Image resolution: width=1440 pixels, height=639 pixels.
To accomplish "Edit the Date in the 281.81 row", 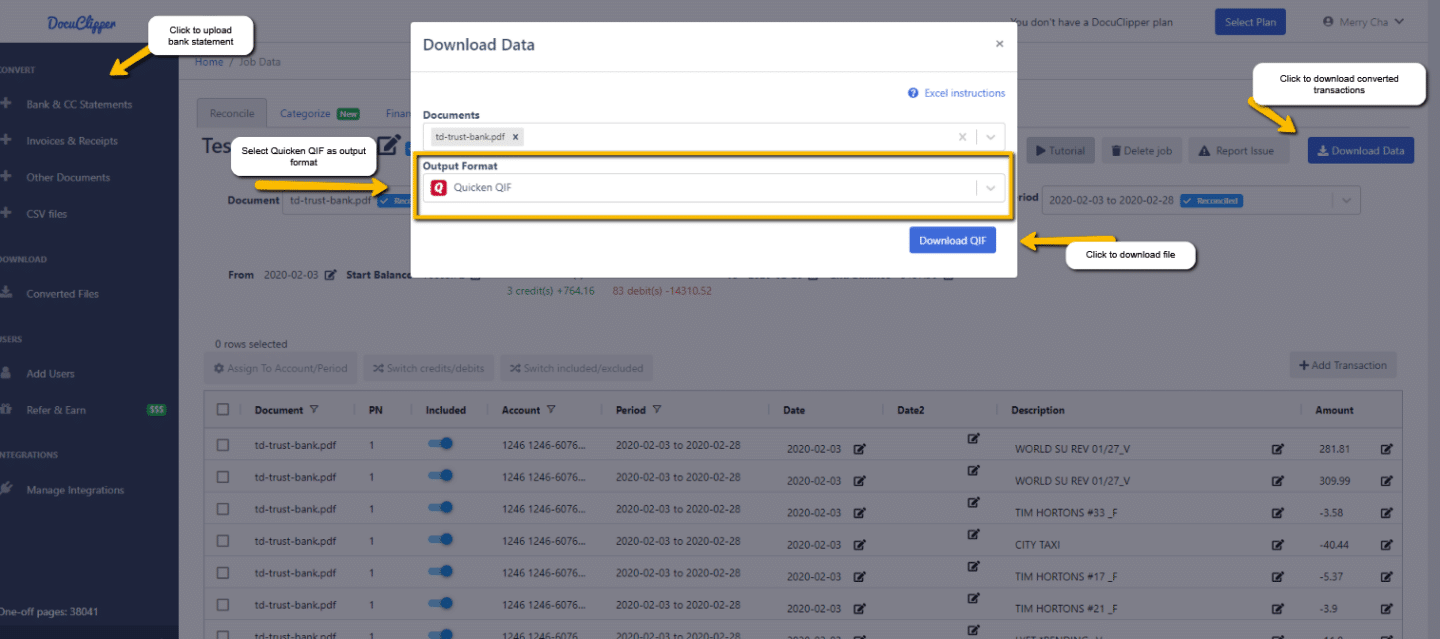I will [860, 449].
